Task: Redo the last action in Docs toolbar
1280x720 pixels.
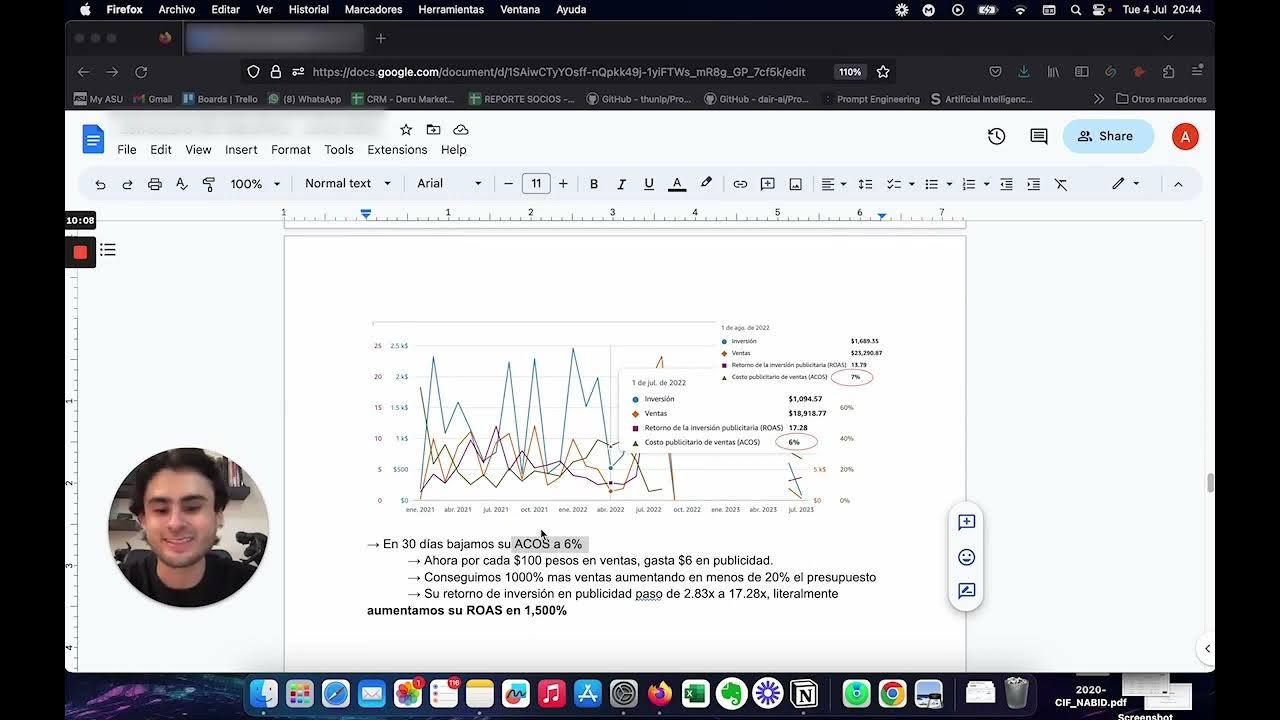Action: tap(127, 184)
